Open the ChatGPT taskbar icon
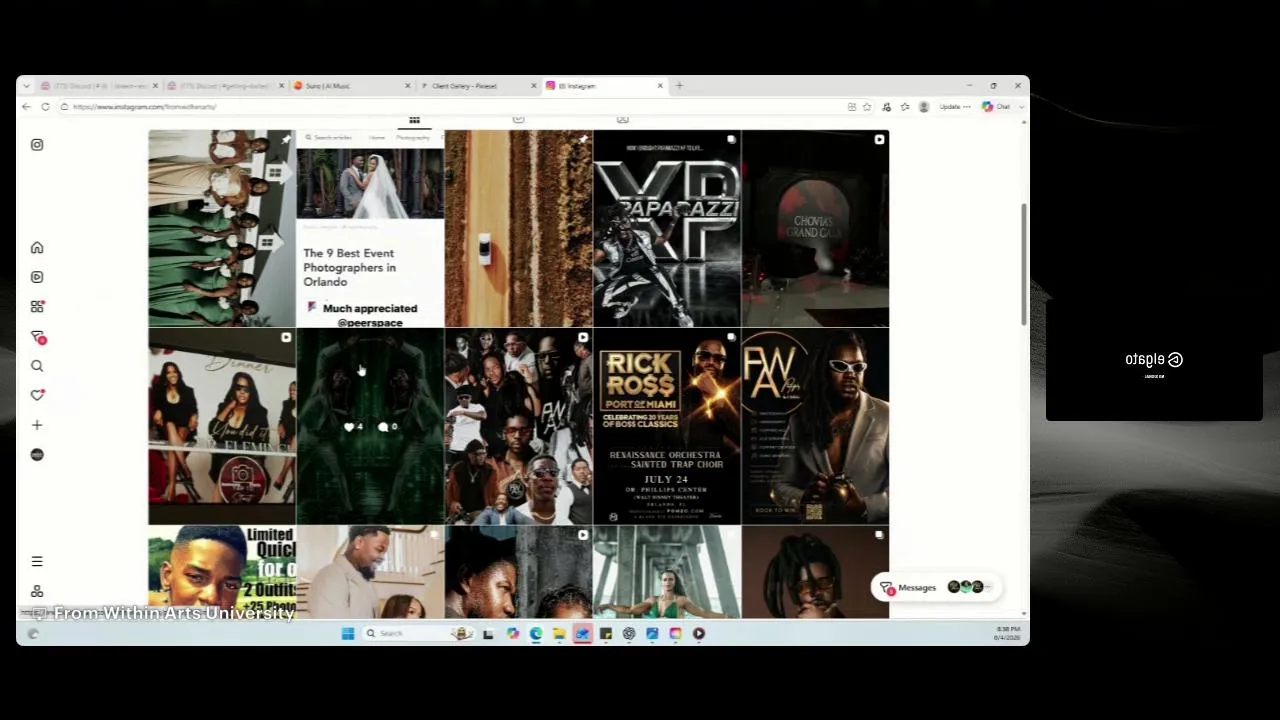This screenshot has height=720, width=1280. [x=629, y=633]
